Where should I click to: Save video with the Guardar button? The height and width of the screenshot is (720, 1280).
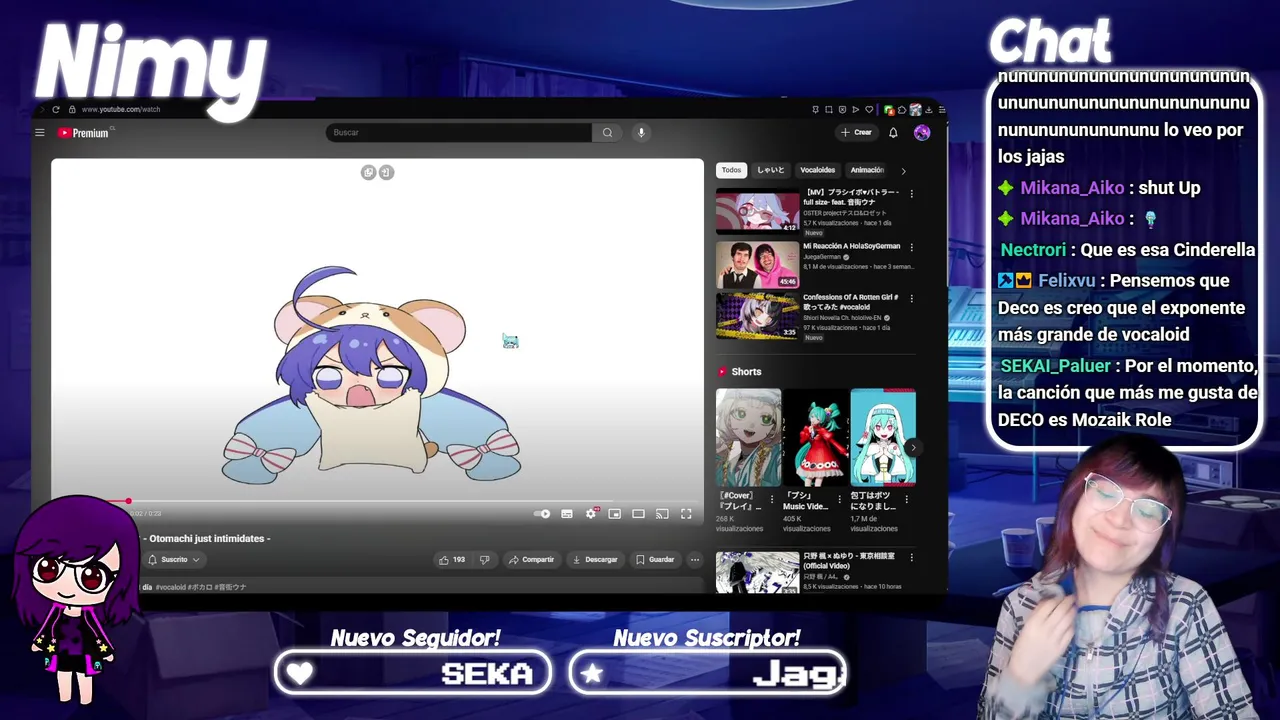(655, 560)
